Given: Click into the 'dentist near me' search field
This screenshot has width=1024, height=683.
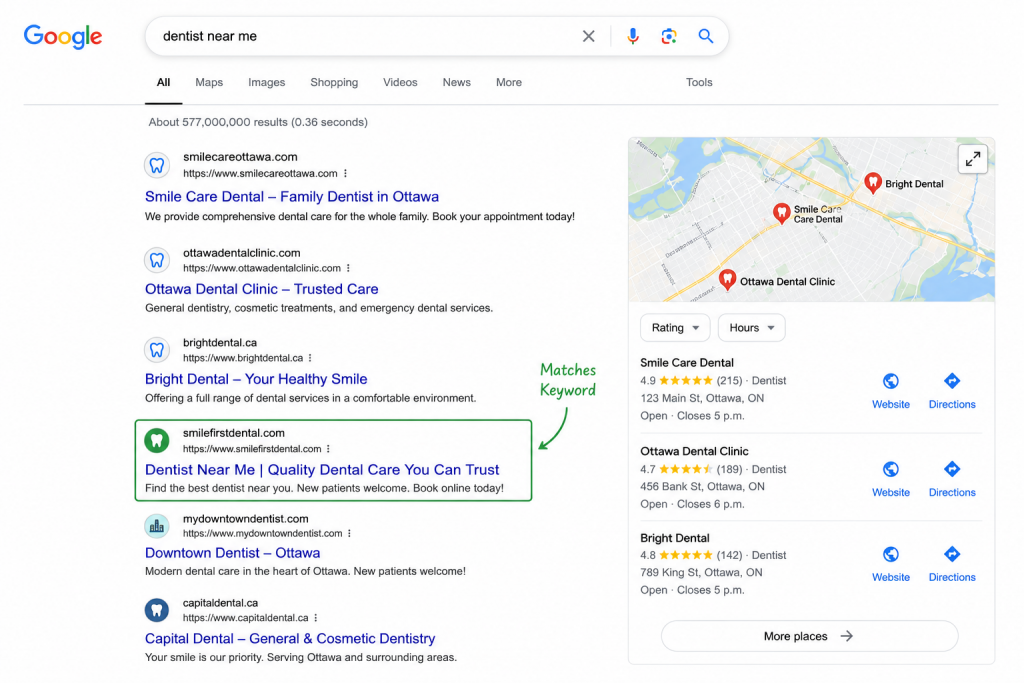Looking at the screenshot, I should pos(366,36).
